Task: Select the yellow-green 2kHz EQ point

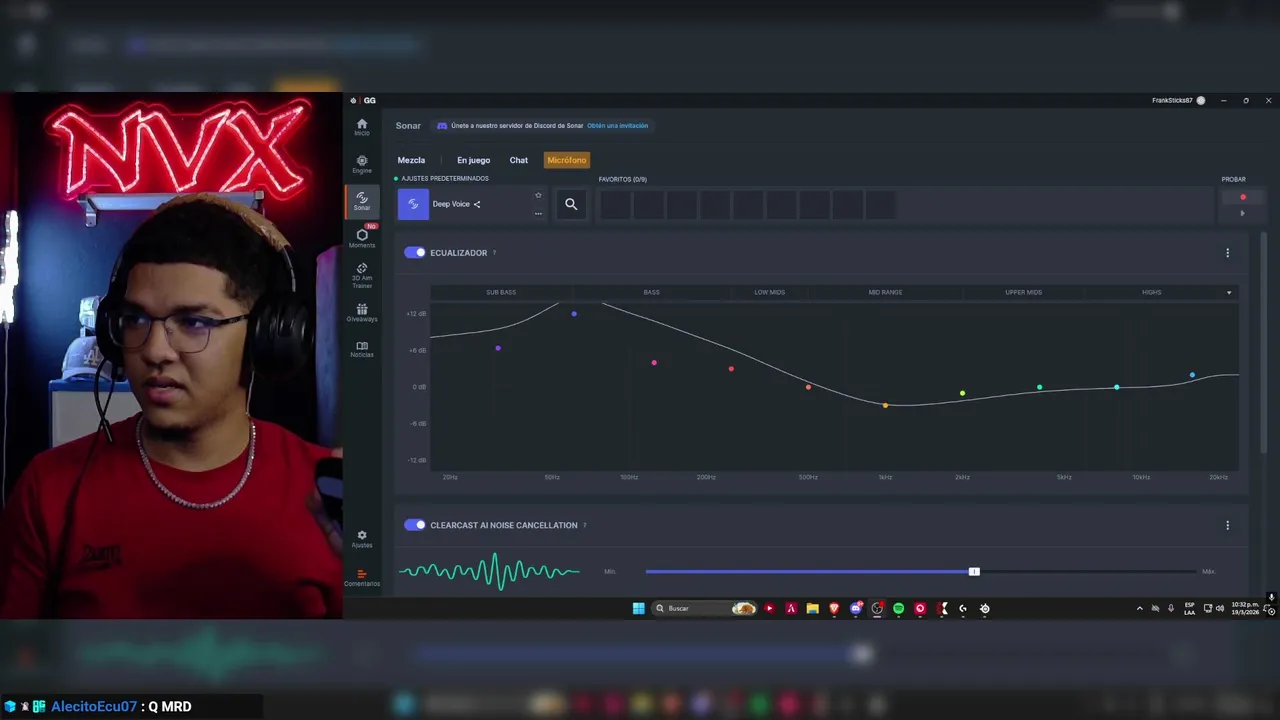Action: [x=962, y=393]
